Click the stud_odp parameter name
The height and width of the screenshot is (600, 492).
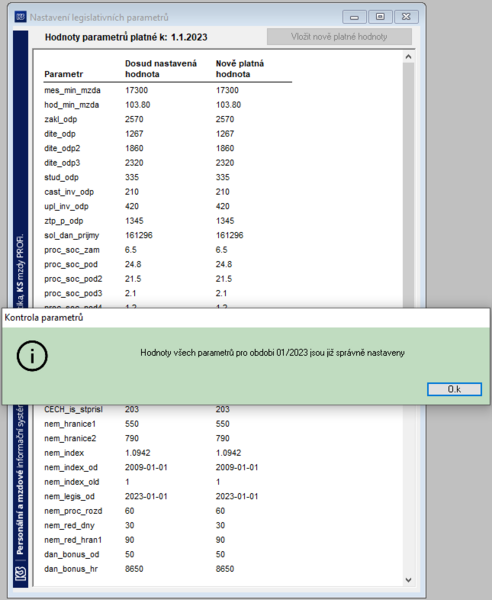pos(61,178)
